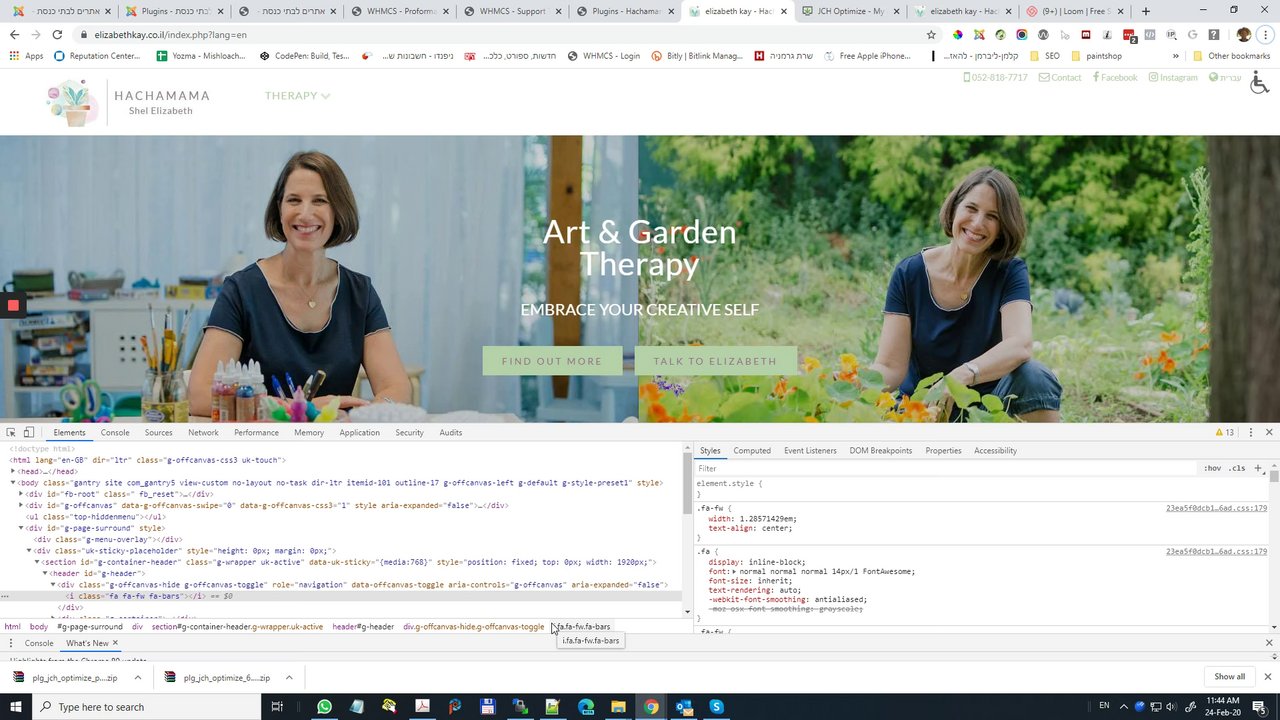Click the color wheel extension icon
This screenshot has width=1280, height=720.
(x=958, y=34)
